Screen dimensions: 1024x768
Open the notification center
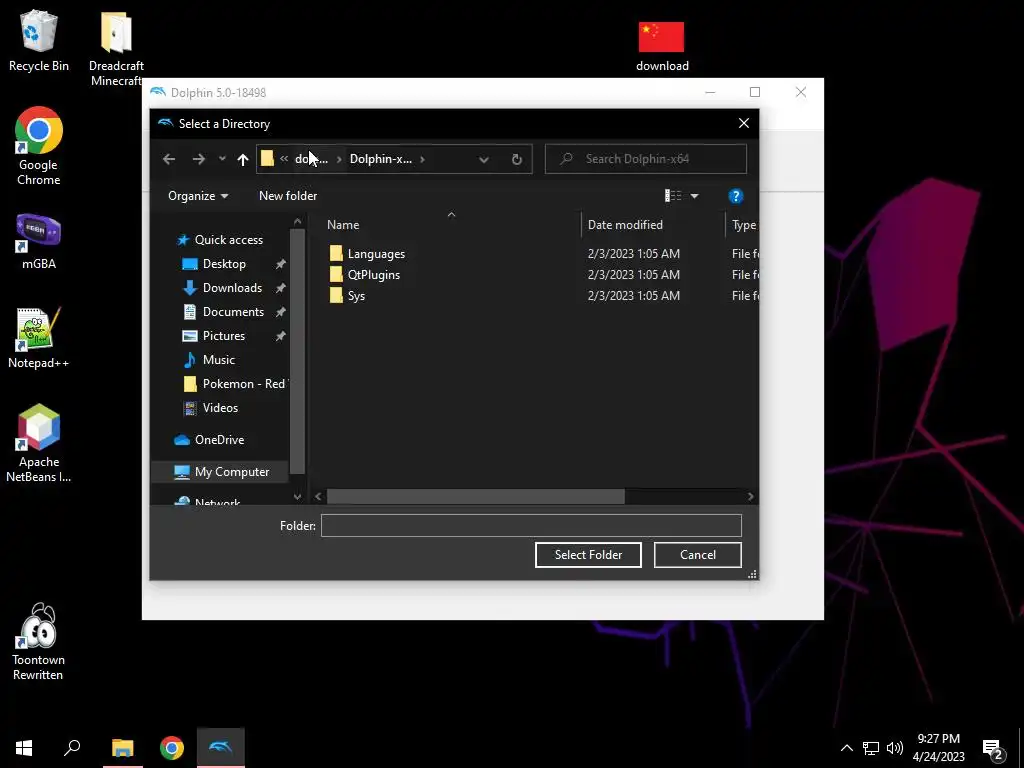point(993,748)
